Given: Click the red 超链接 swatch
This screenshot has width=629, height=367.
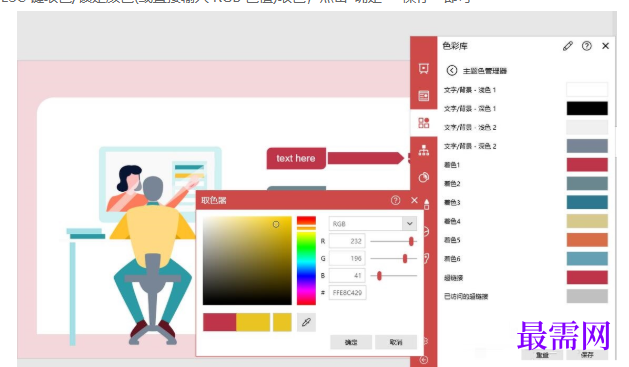Looking at the screenshot, I should tap(587, 278).
